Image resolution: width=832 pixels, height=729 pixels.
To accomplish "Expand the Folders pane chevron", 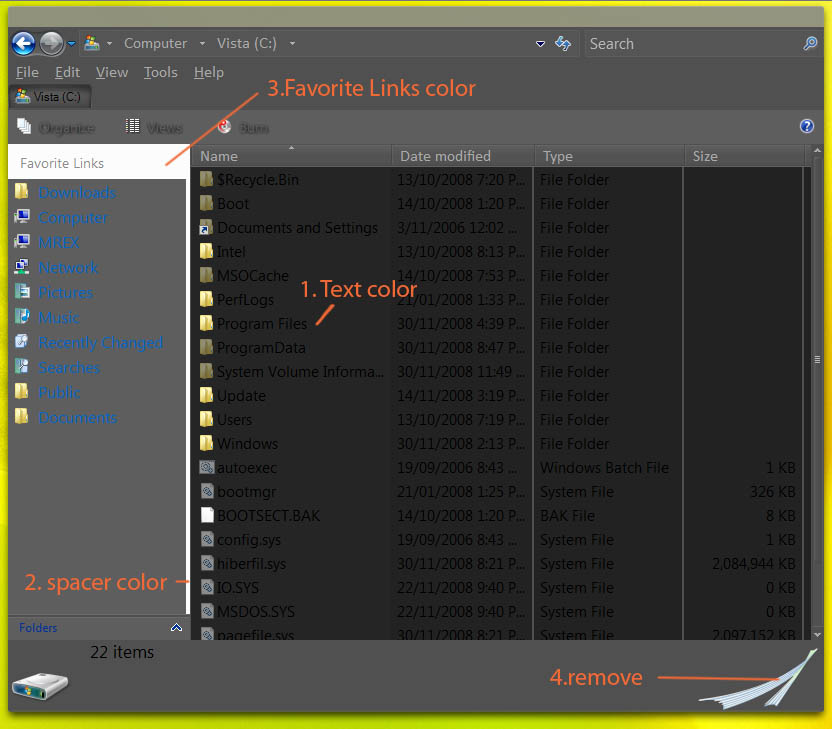I will (x=176, y=628).
